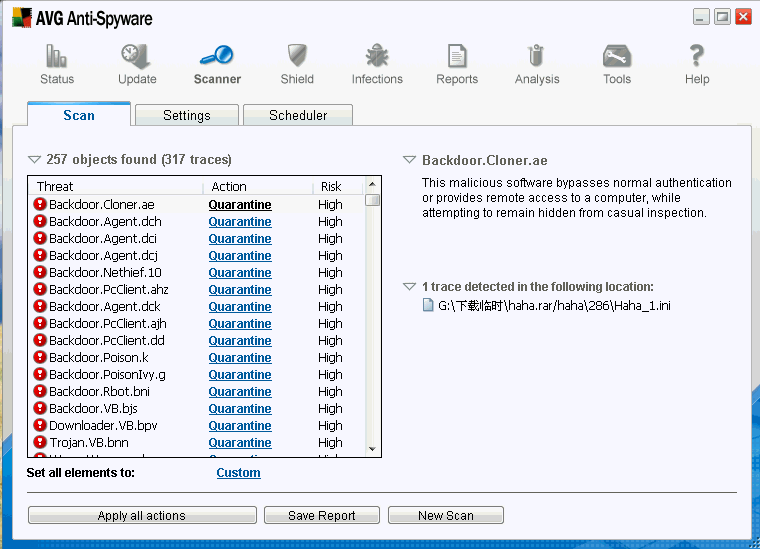This screenshot has width=760, height=549.
Task: Click red threat icon for Downloader.VB.bpv
Action: pos(40,425)
